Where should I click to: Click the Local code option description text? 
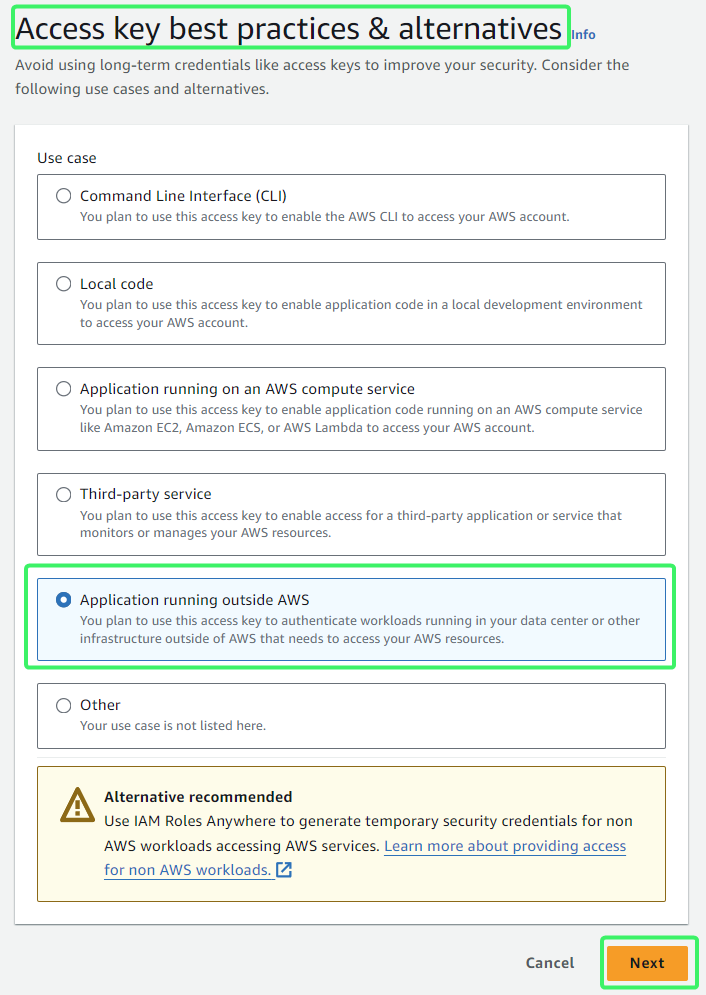click(x=361, y=313)
